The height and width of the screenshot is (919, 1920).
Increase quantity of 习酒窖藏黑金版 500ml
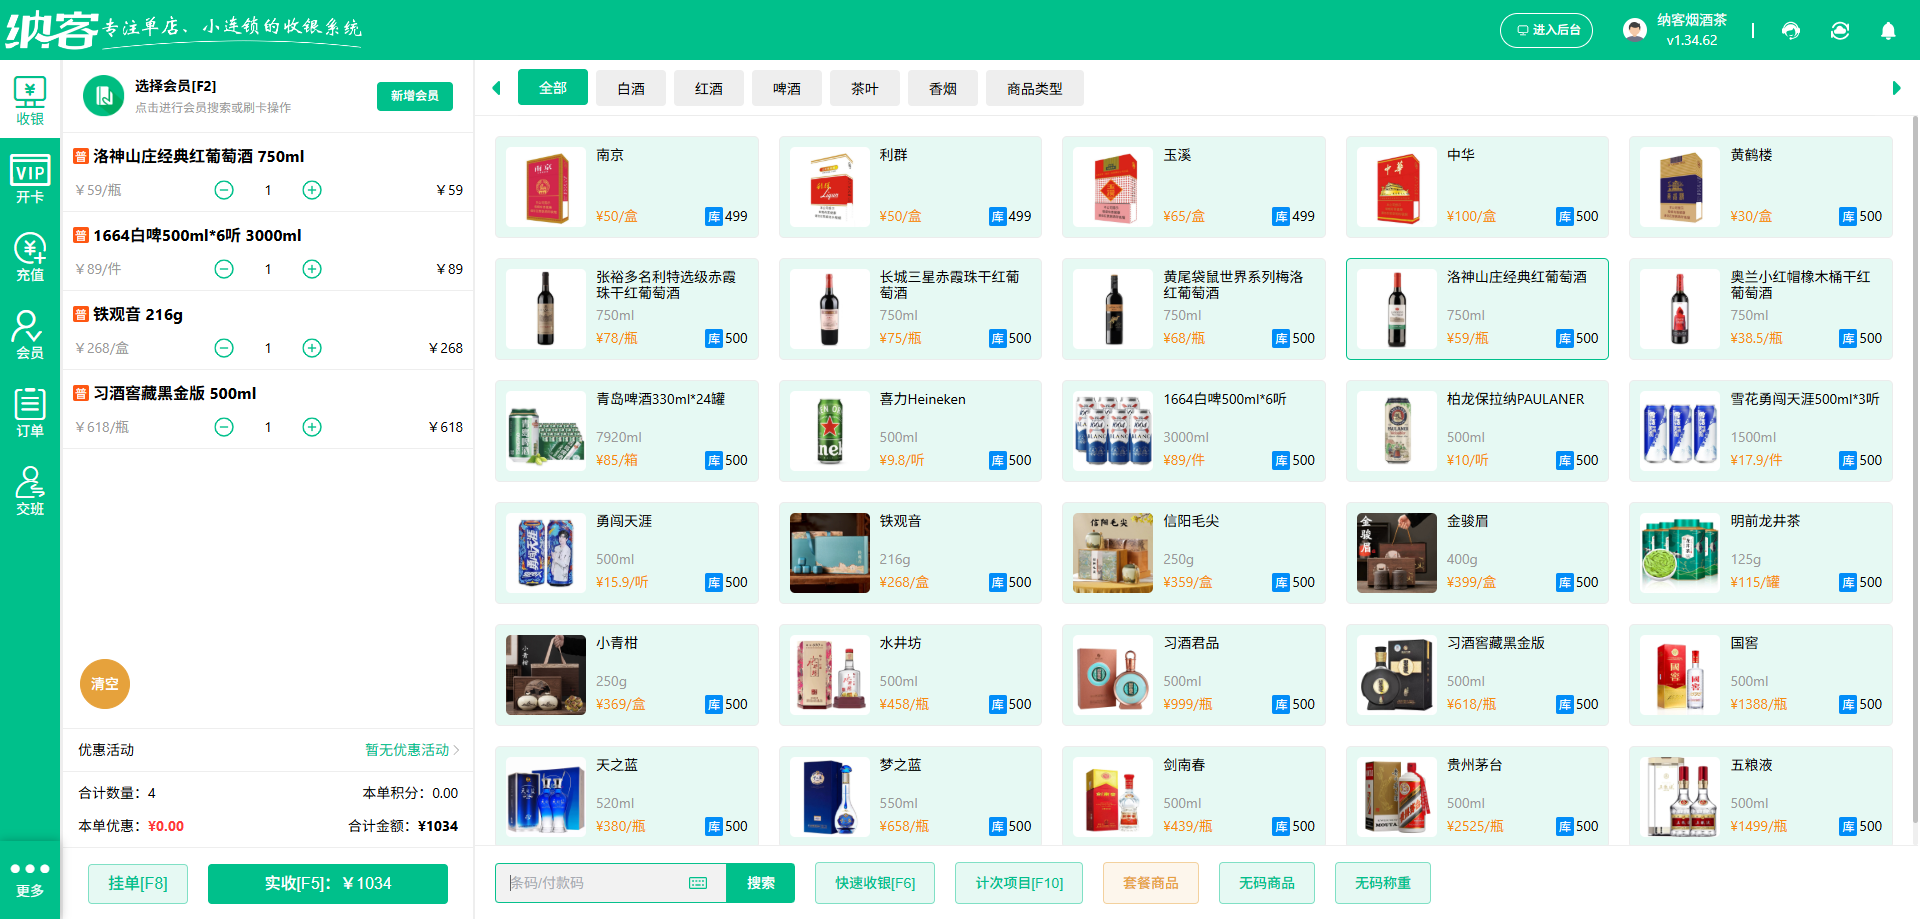coord(312,427)
